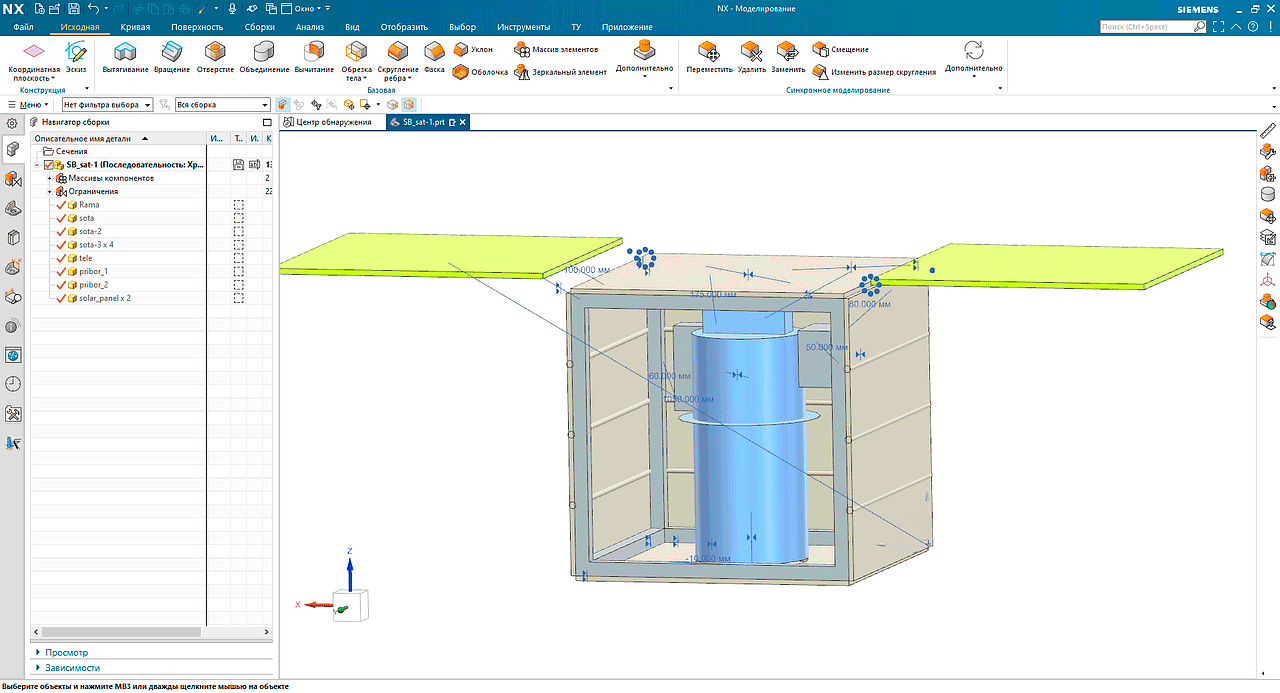
Task: Collapse the SB_sat-1 assembly node
Action: pyautogui.click(x=37, y=165)
